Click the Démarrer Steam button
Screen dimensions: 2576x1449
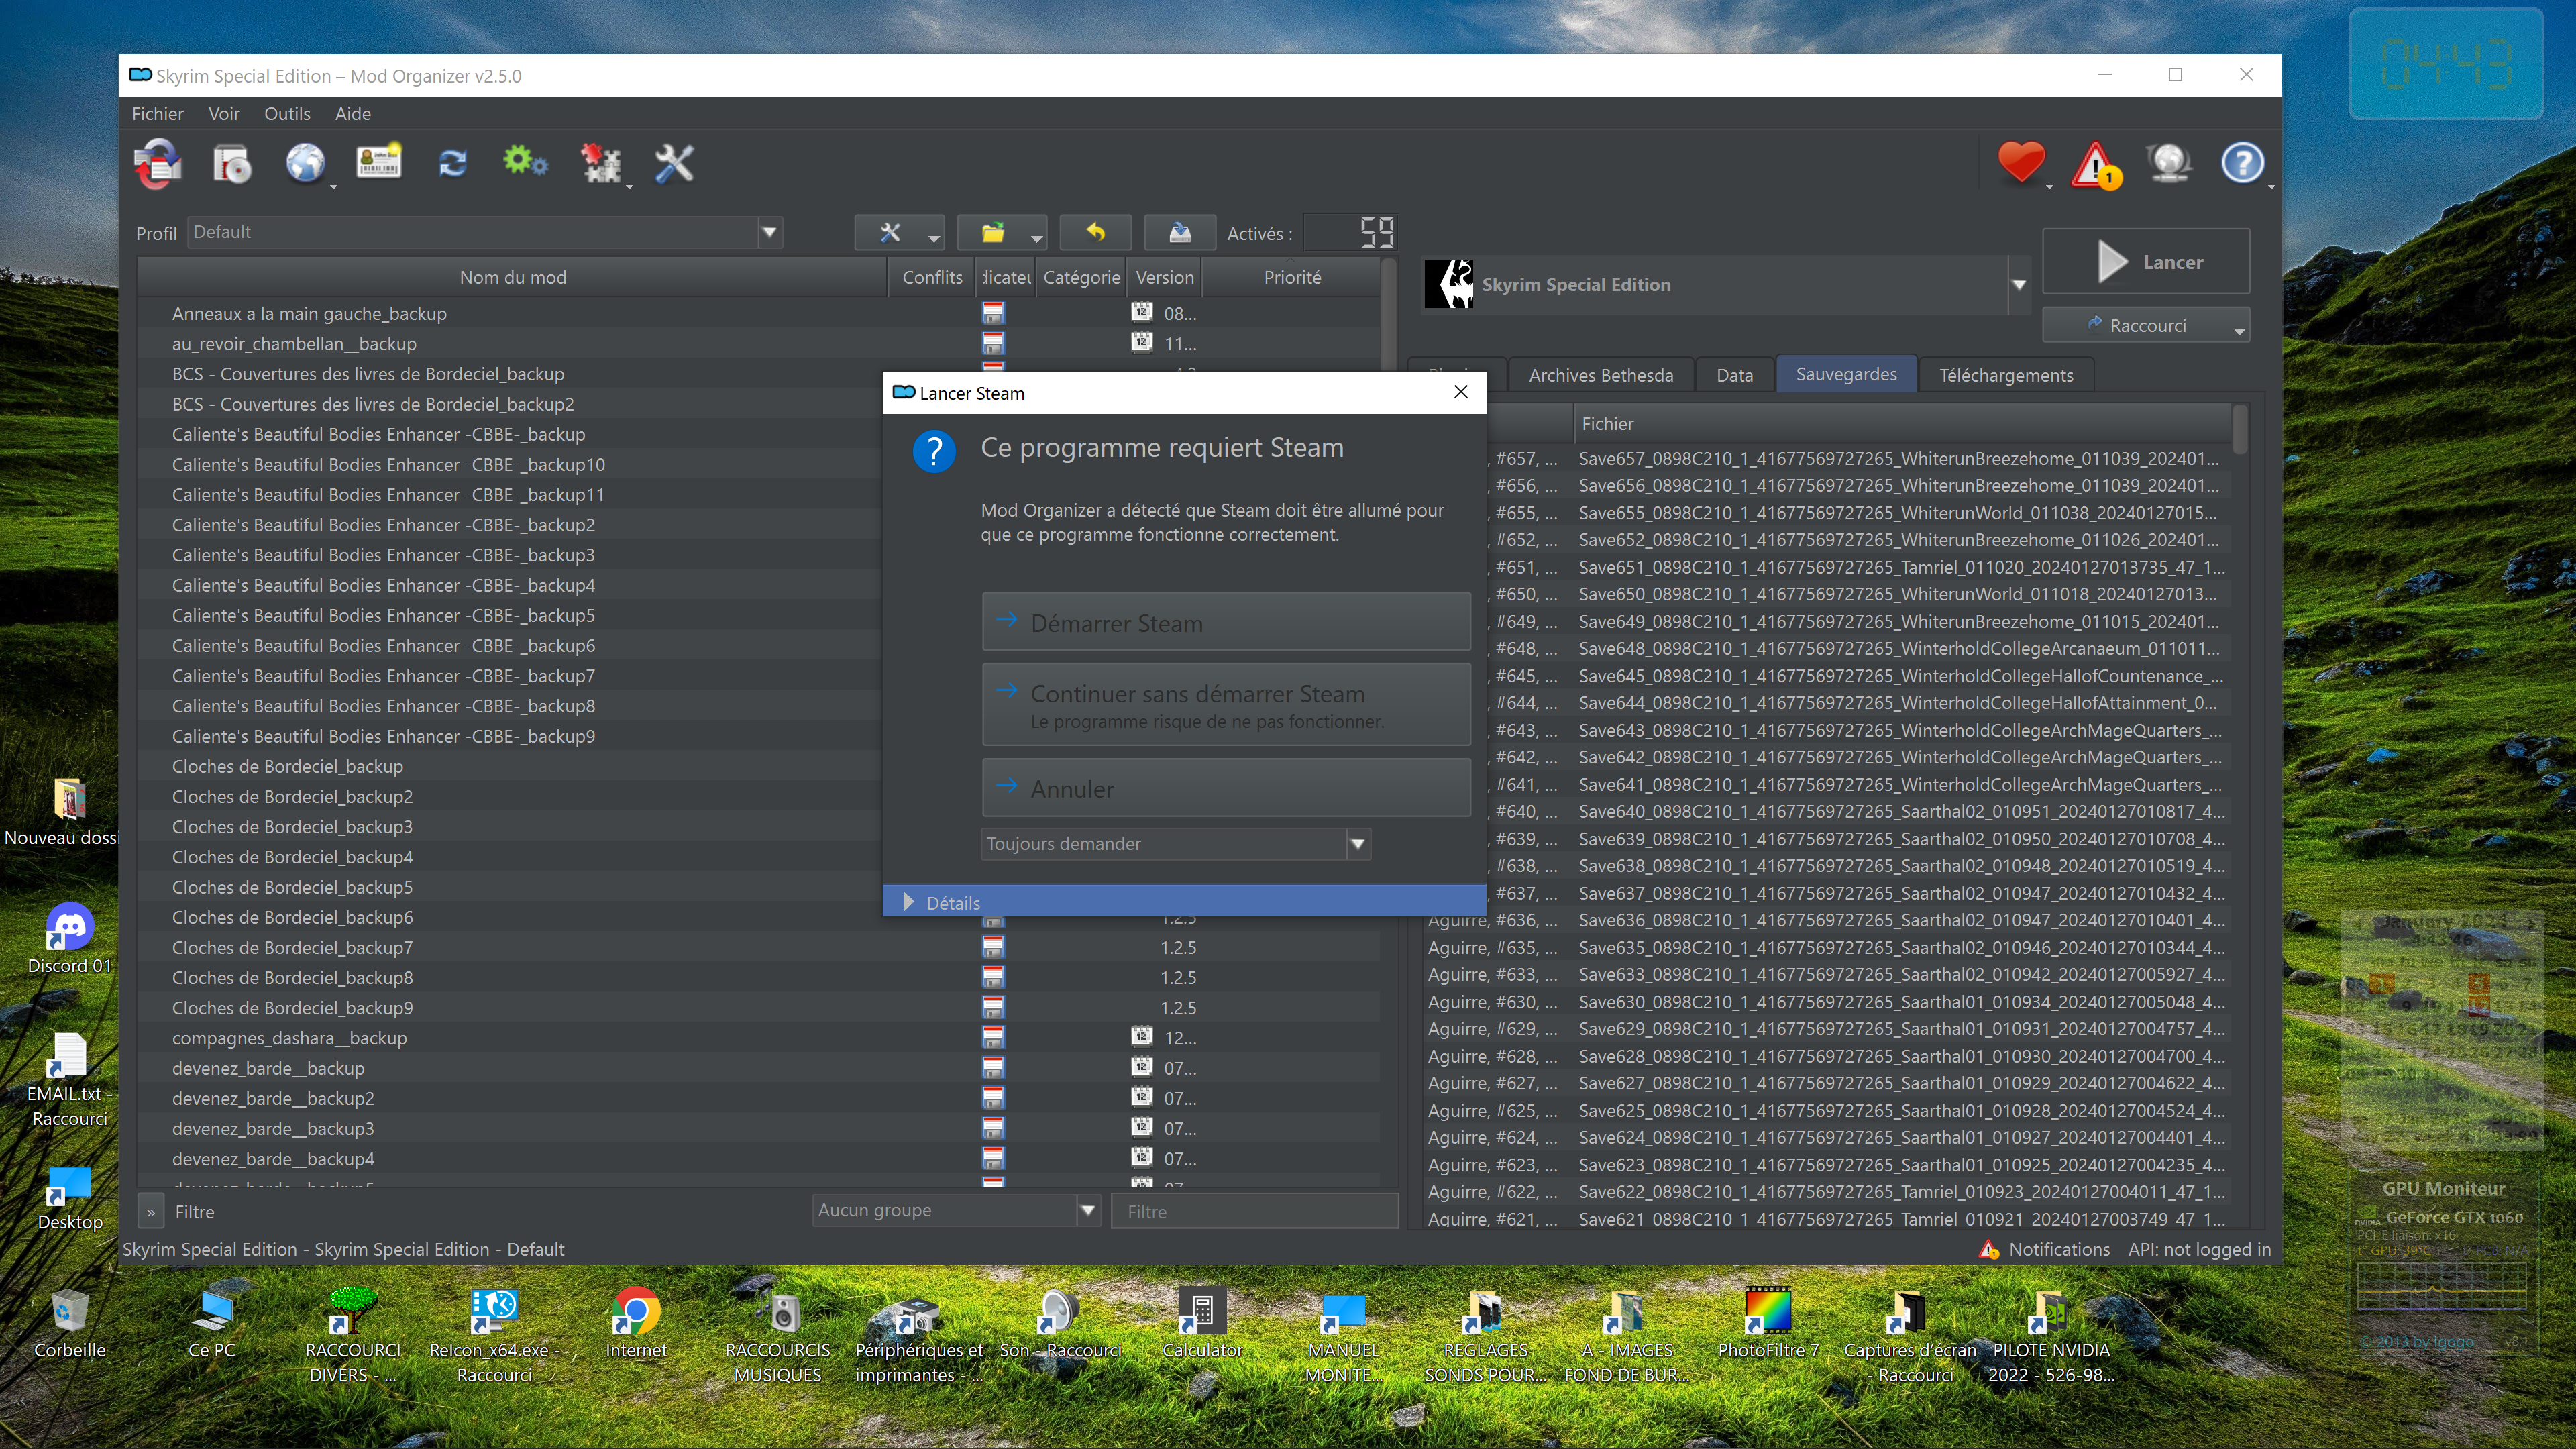click(x=1226, y=622)
